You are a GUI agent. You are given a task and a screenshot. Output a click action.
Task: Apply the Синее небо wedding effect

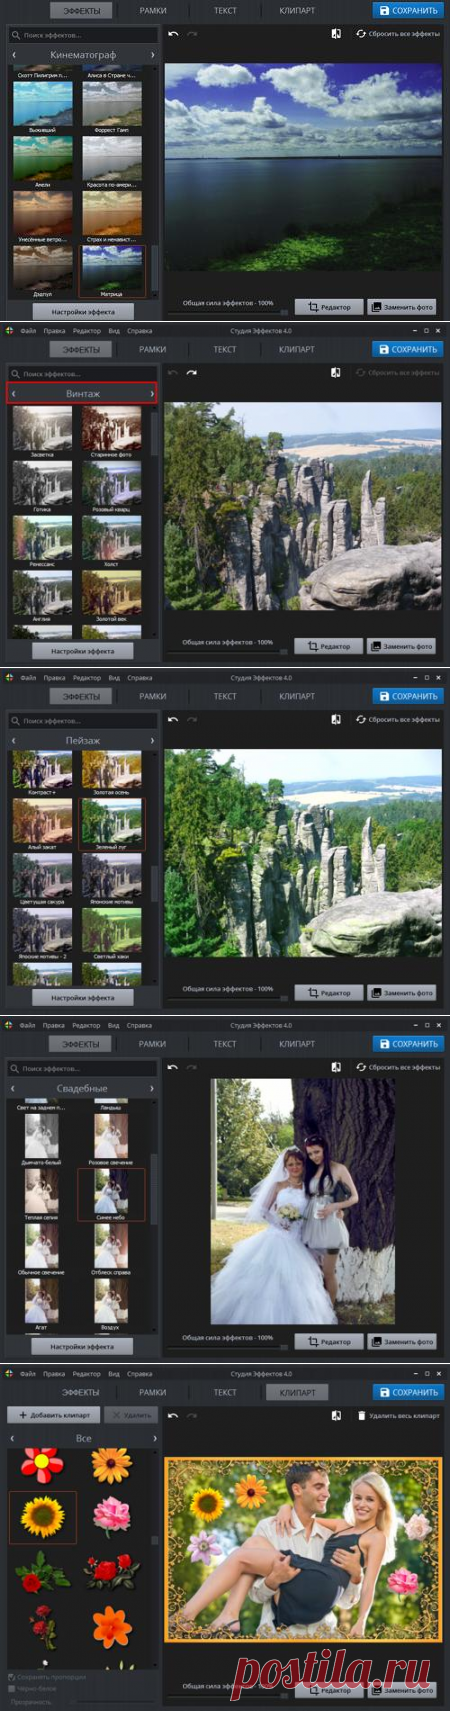pyautogui.click(x=112, y=1195)
